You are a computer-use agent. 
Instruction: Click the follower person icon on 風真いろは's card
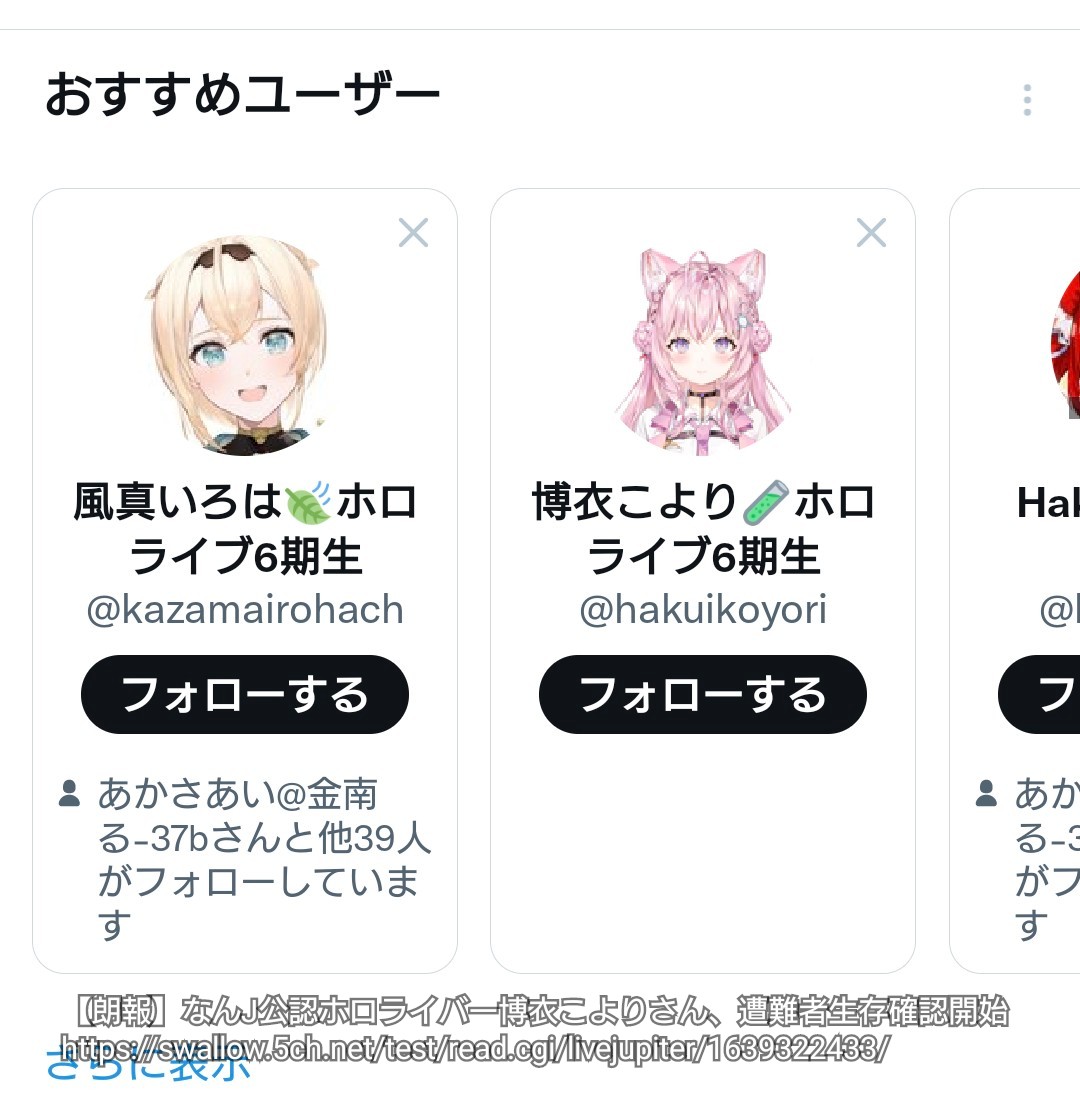point(69,793)
